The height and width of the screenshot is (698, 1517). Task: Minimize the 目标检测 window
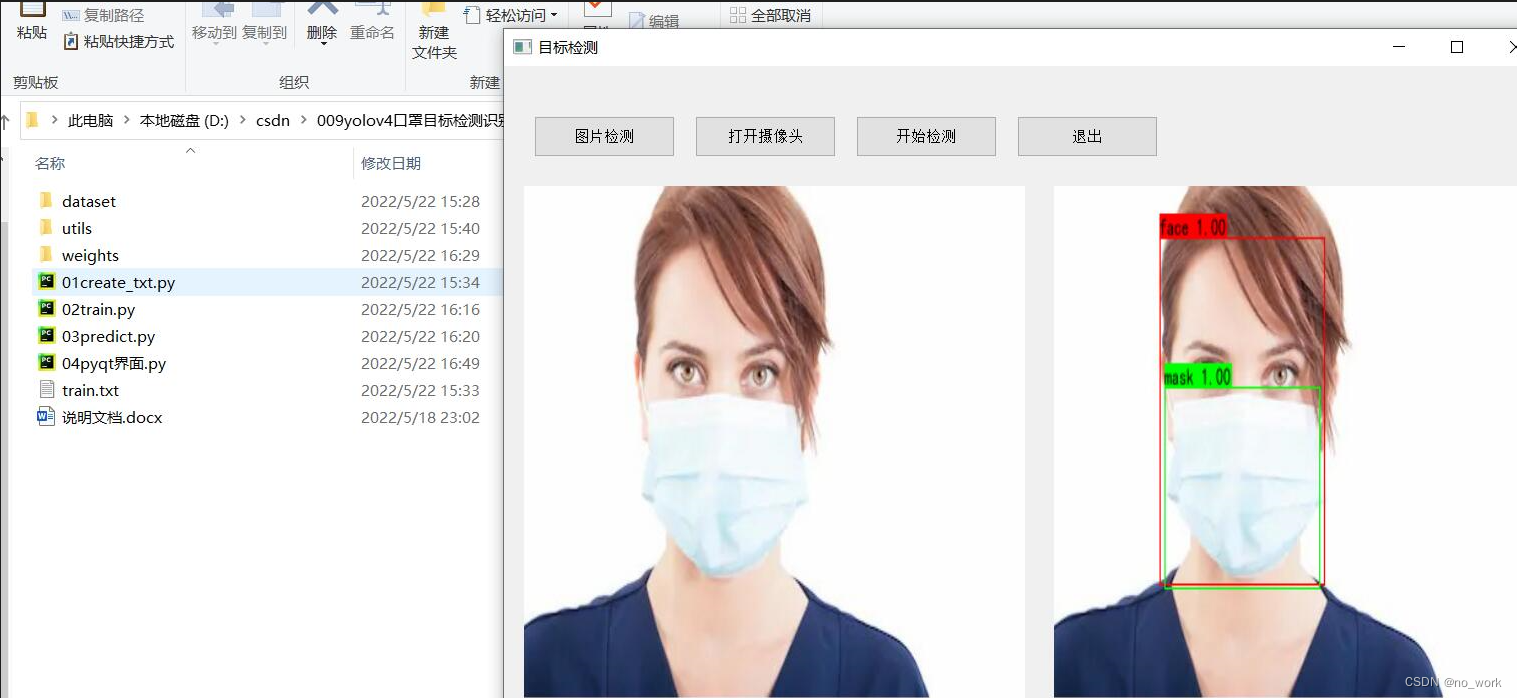pos(1400,47)
